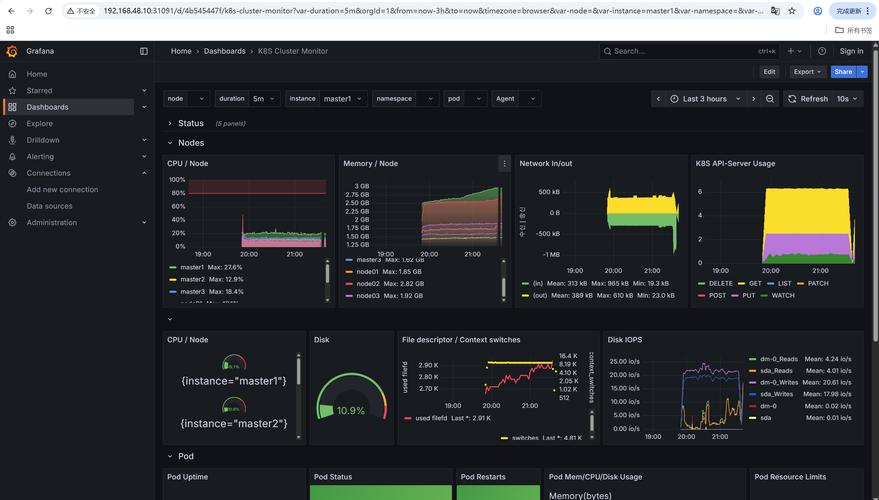
Task: Open Last 3 hours time picker
Action: click(x=705, y=99)
